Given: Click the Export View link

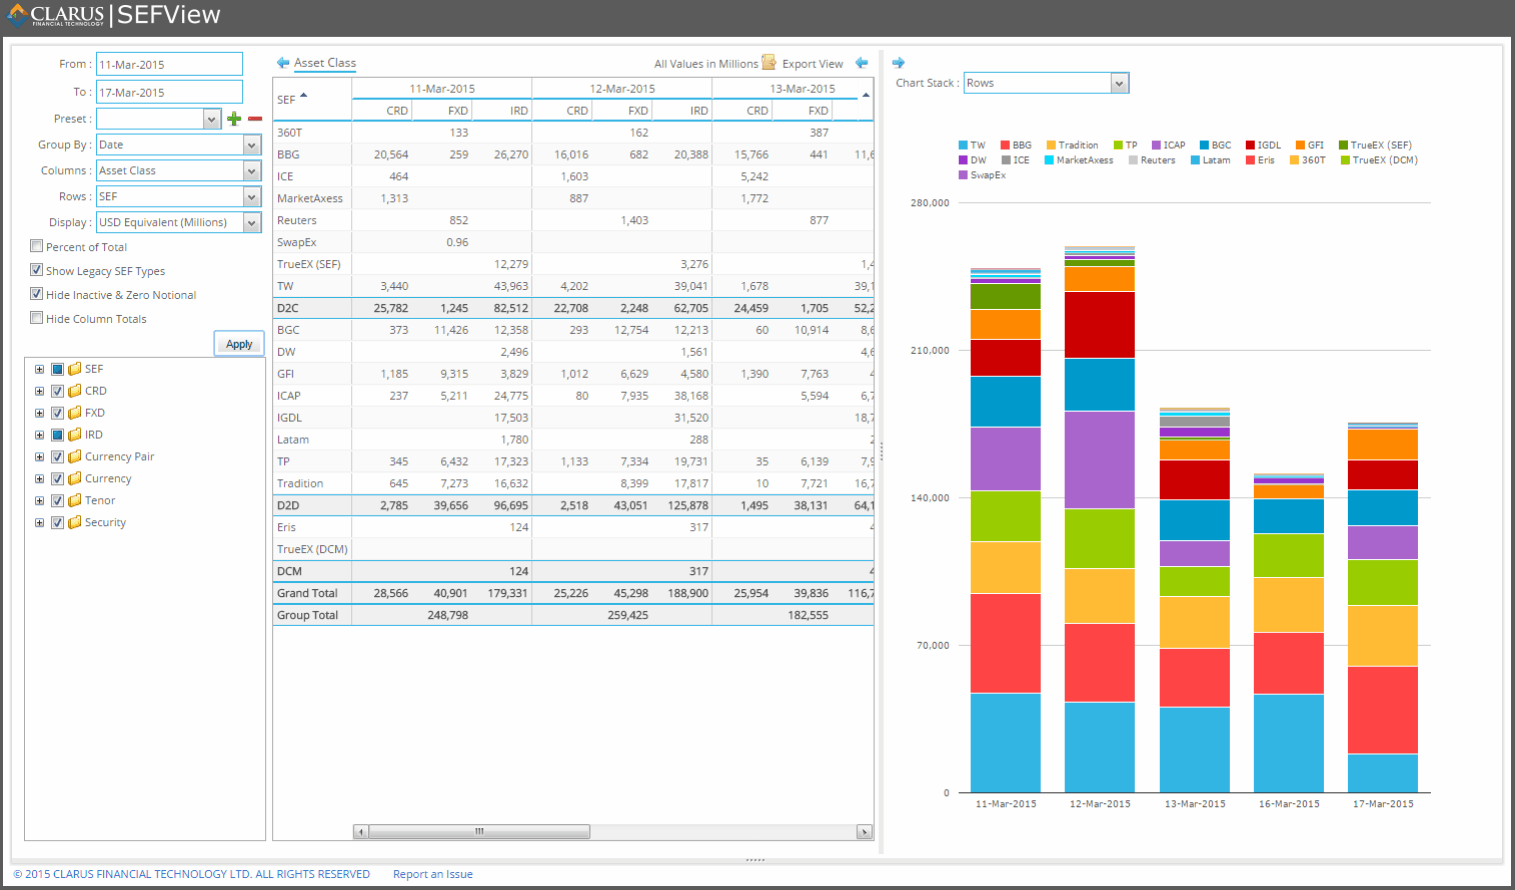Looking at the screenshot, I should click(812, 64).
